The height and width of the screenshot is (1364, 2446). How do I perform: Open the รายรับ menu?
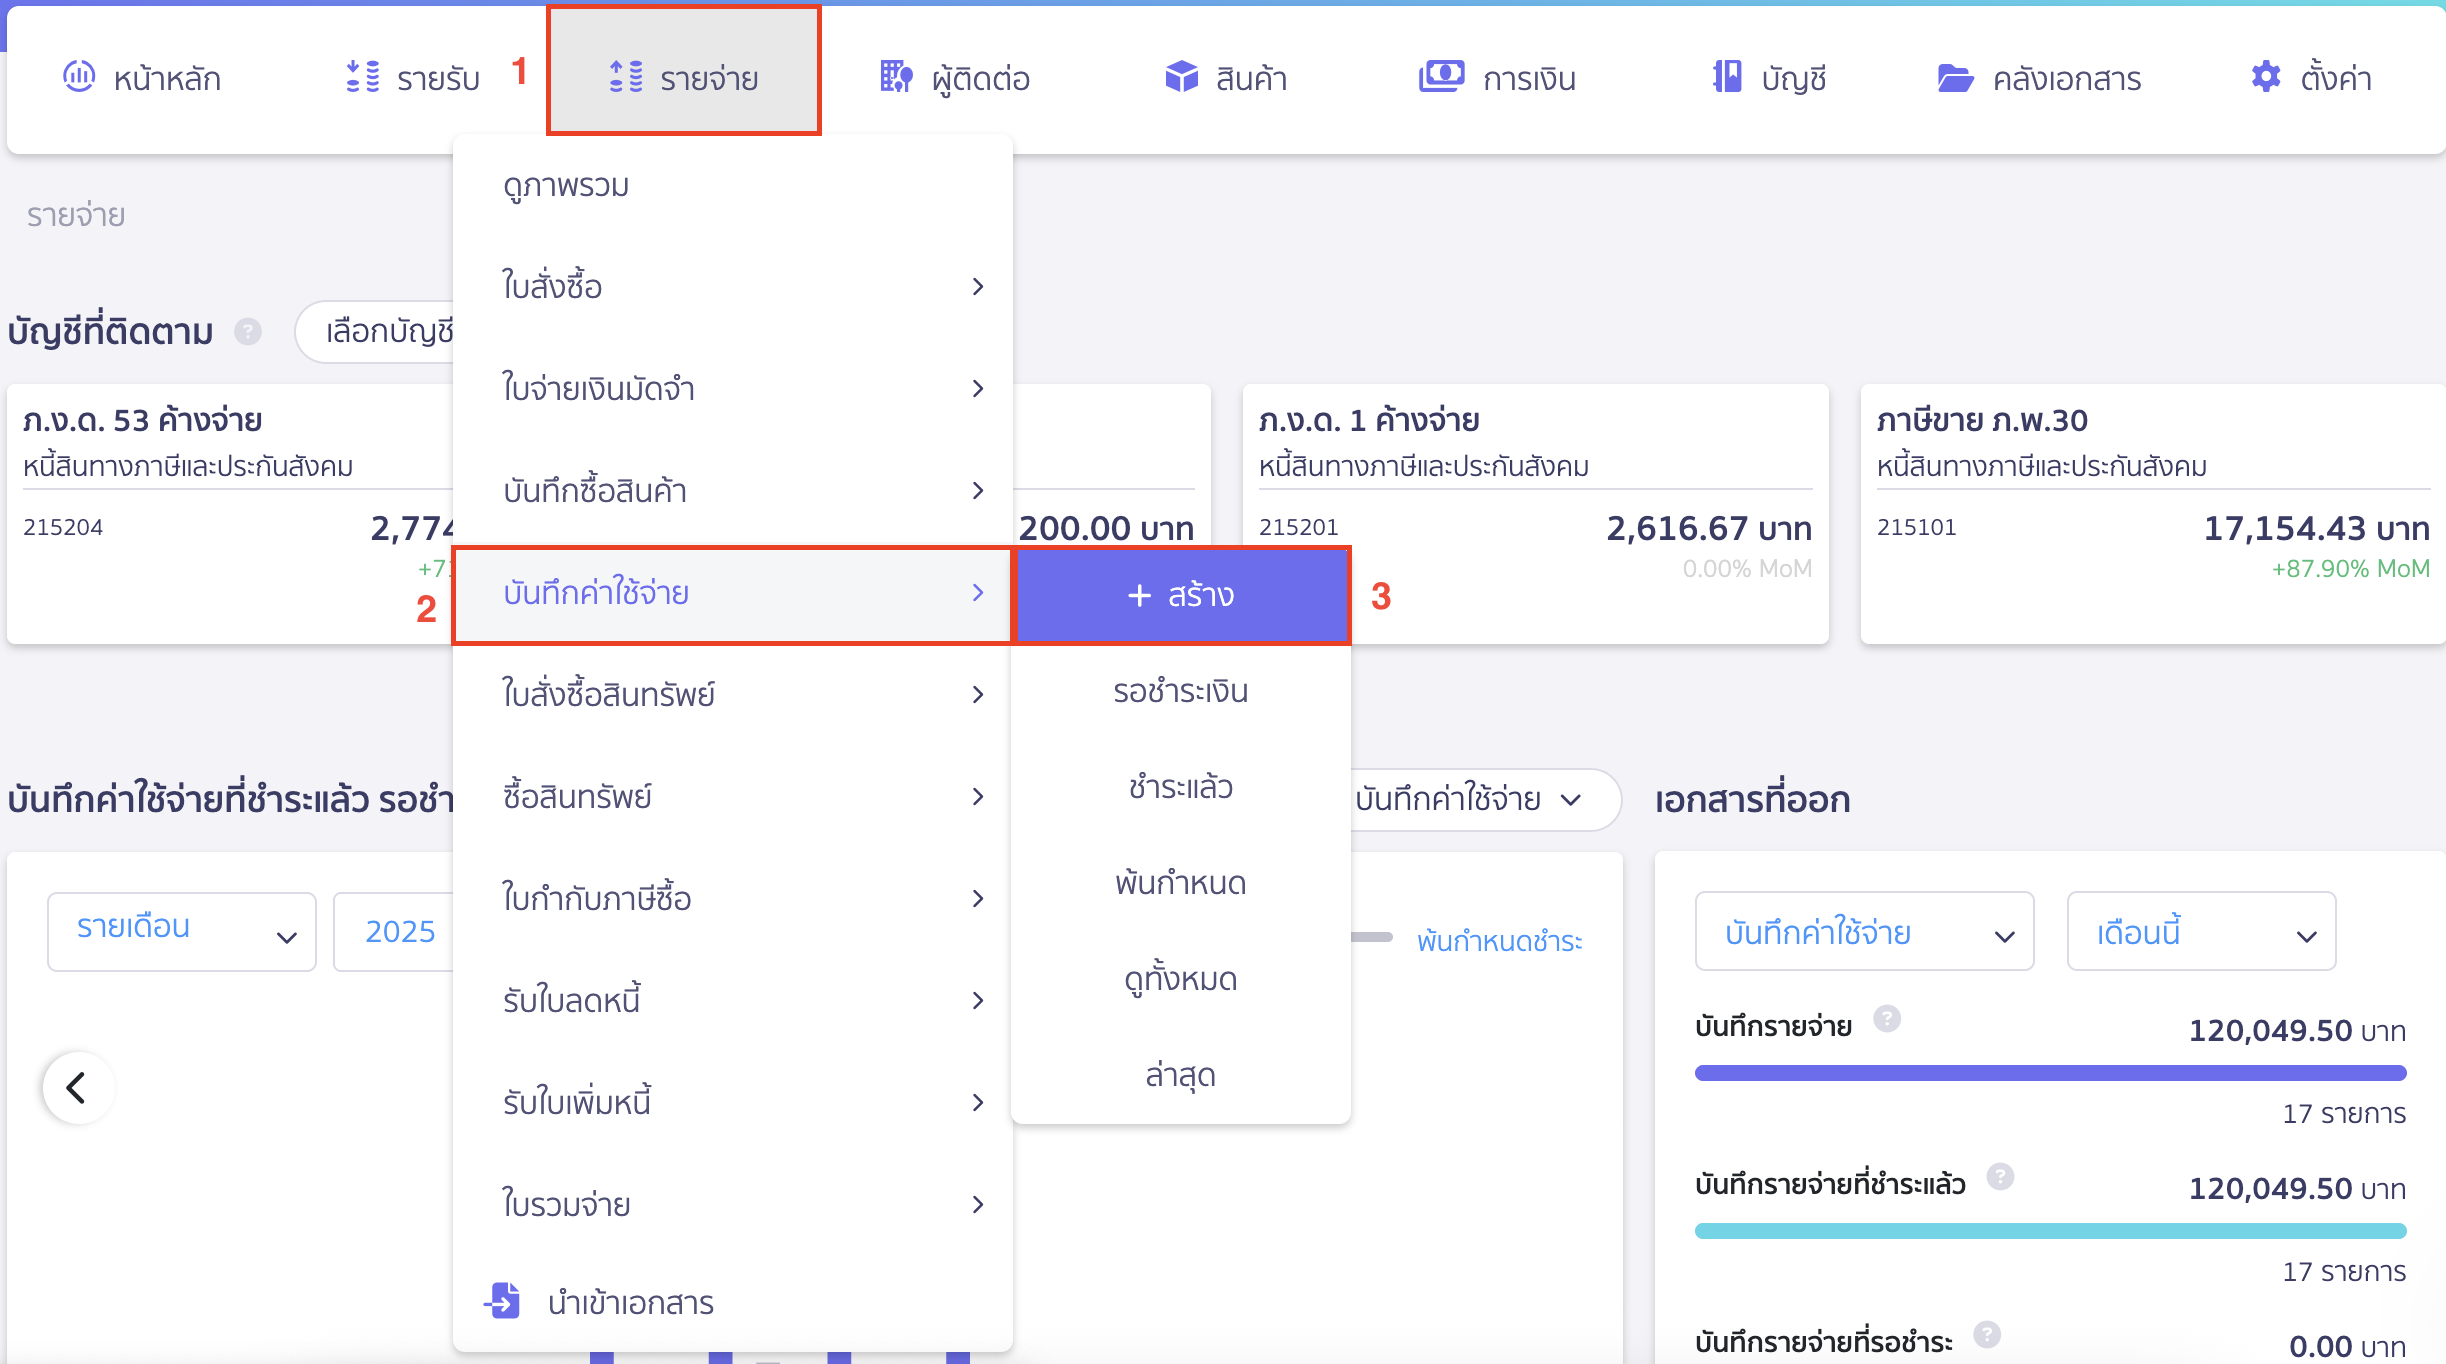412,77
